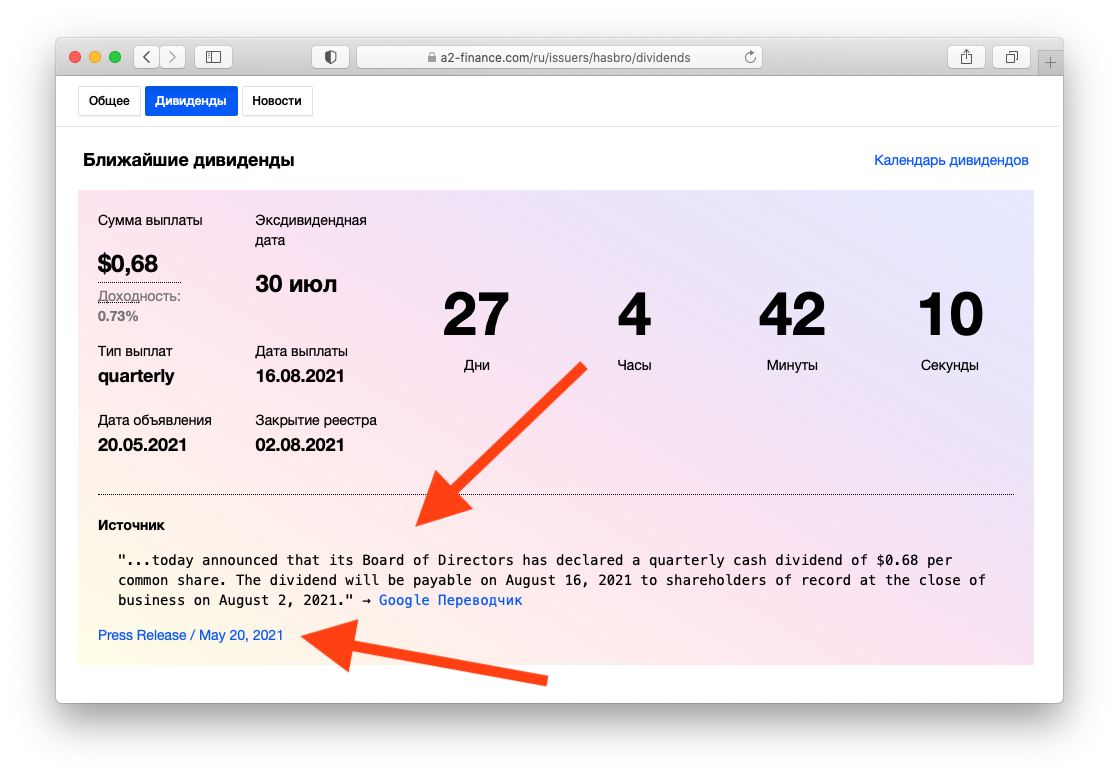Screen dimensions: 1119x777
Task: Open Press Release / May 20, 2021 link
Action: pos(191,635)
